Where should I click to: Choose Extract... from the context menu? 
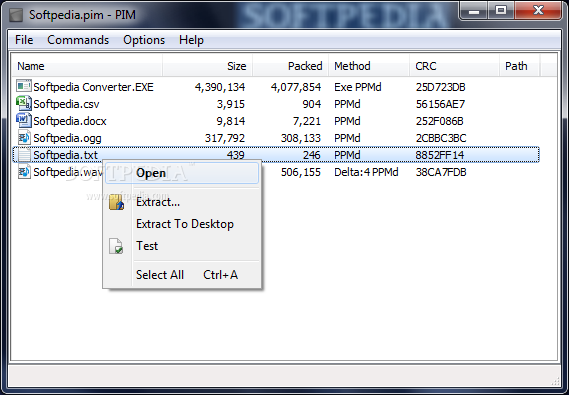[182, 202]
